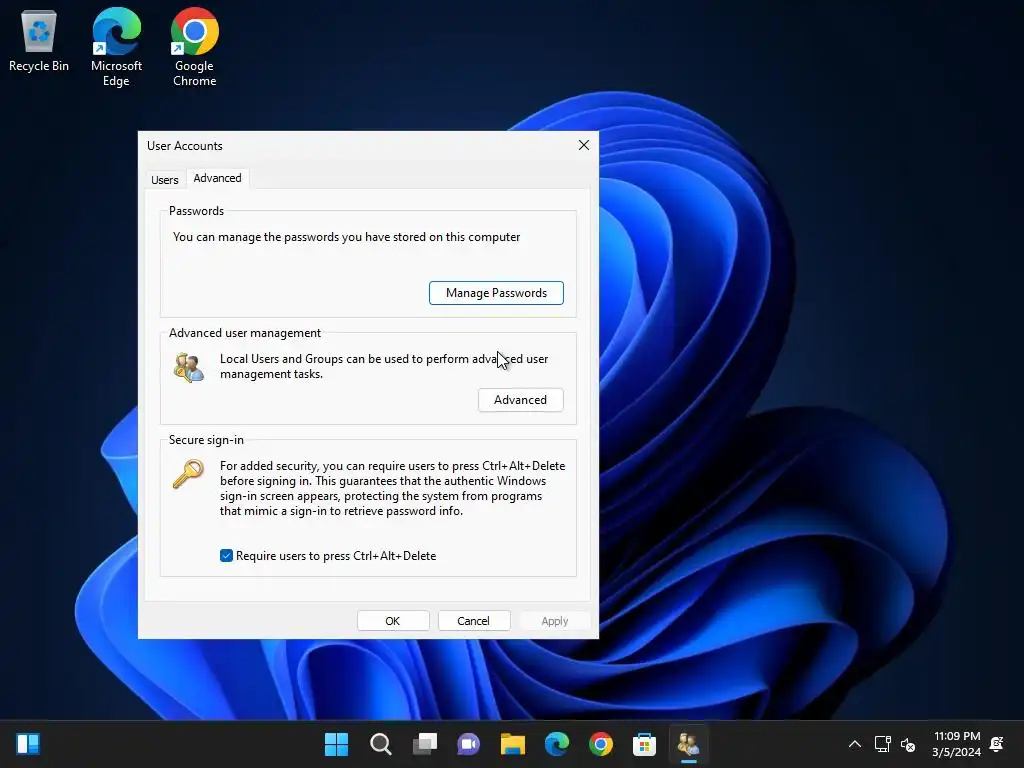Open the Windows Start menu
The height and width of the screenshot is (768, 1024).
click(336, 744)
